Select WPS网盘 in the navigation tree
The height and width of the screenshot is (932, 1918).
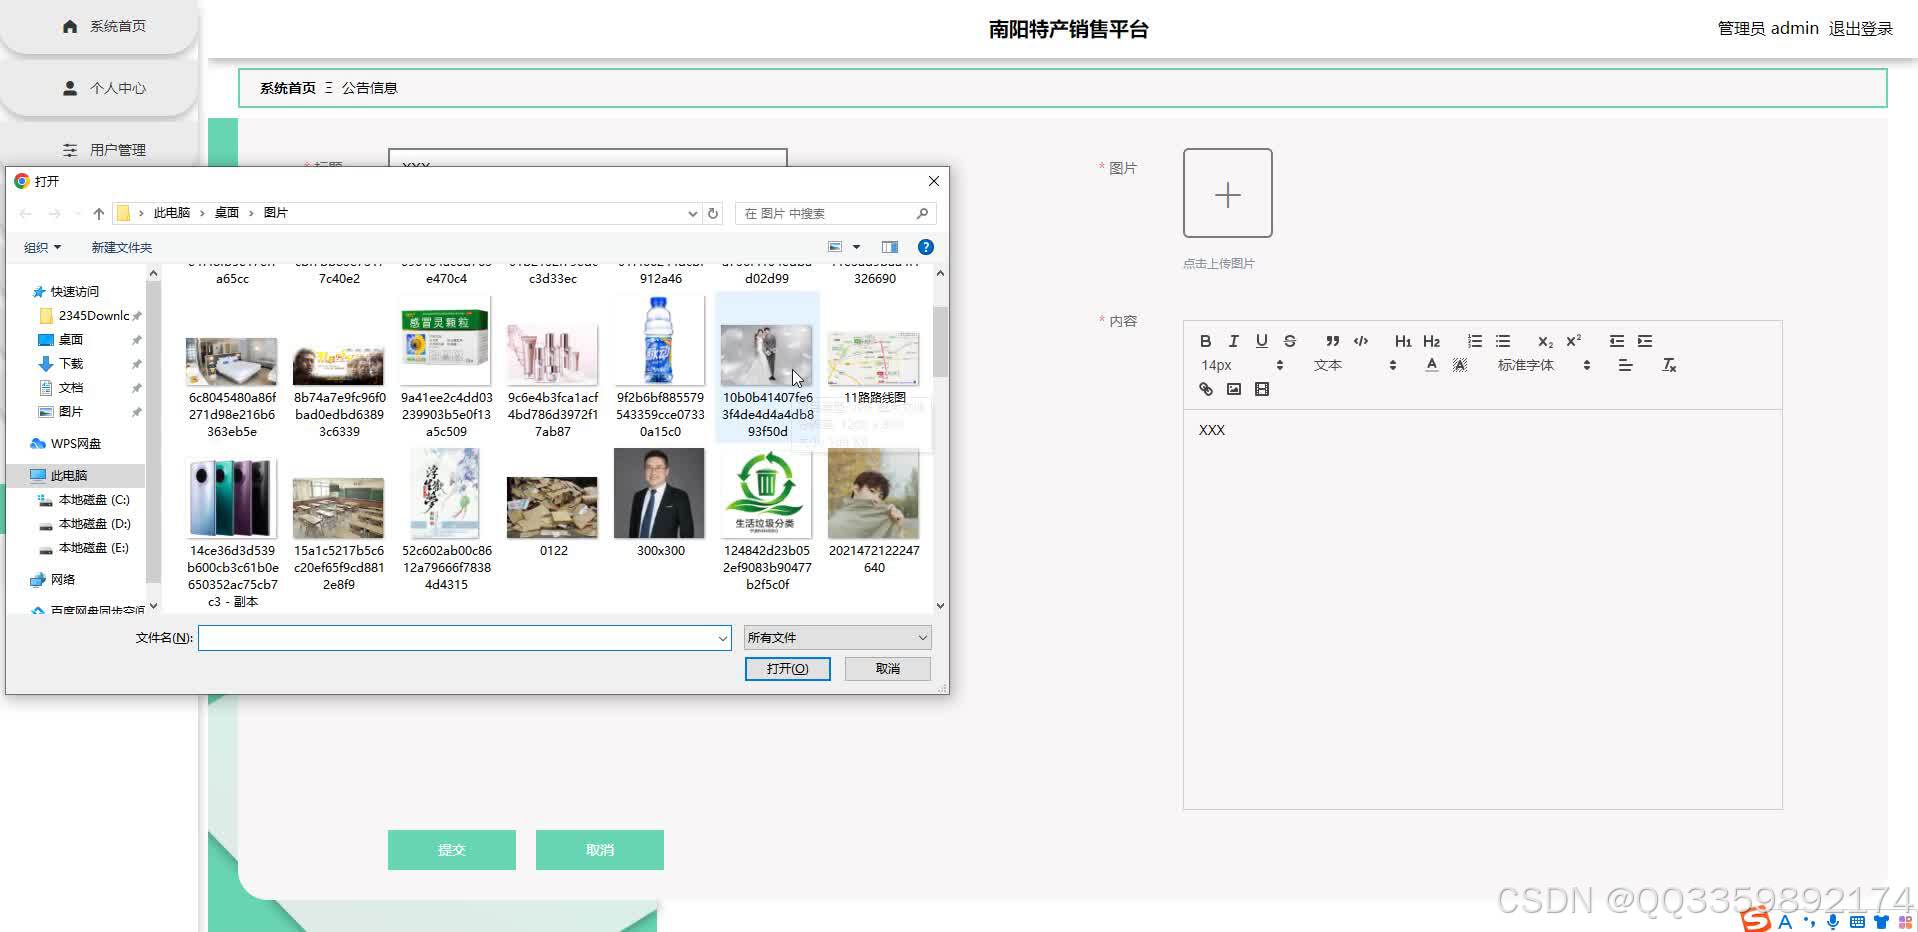(75, 444)
